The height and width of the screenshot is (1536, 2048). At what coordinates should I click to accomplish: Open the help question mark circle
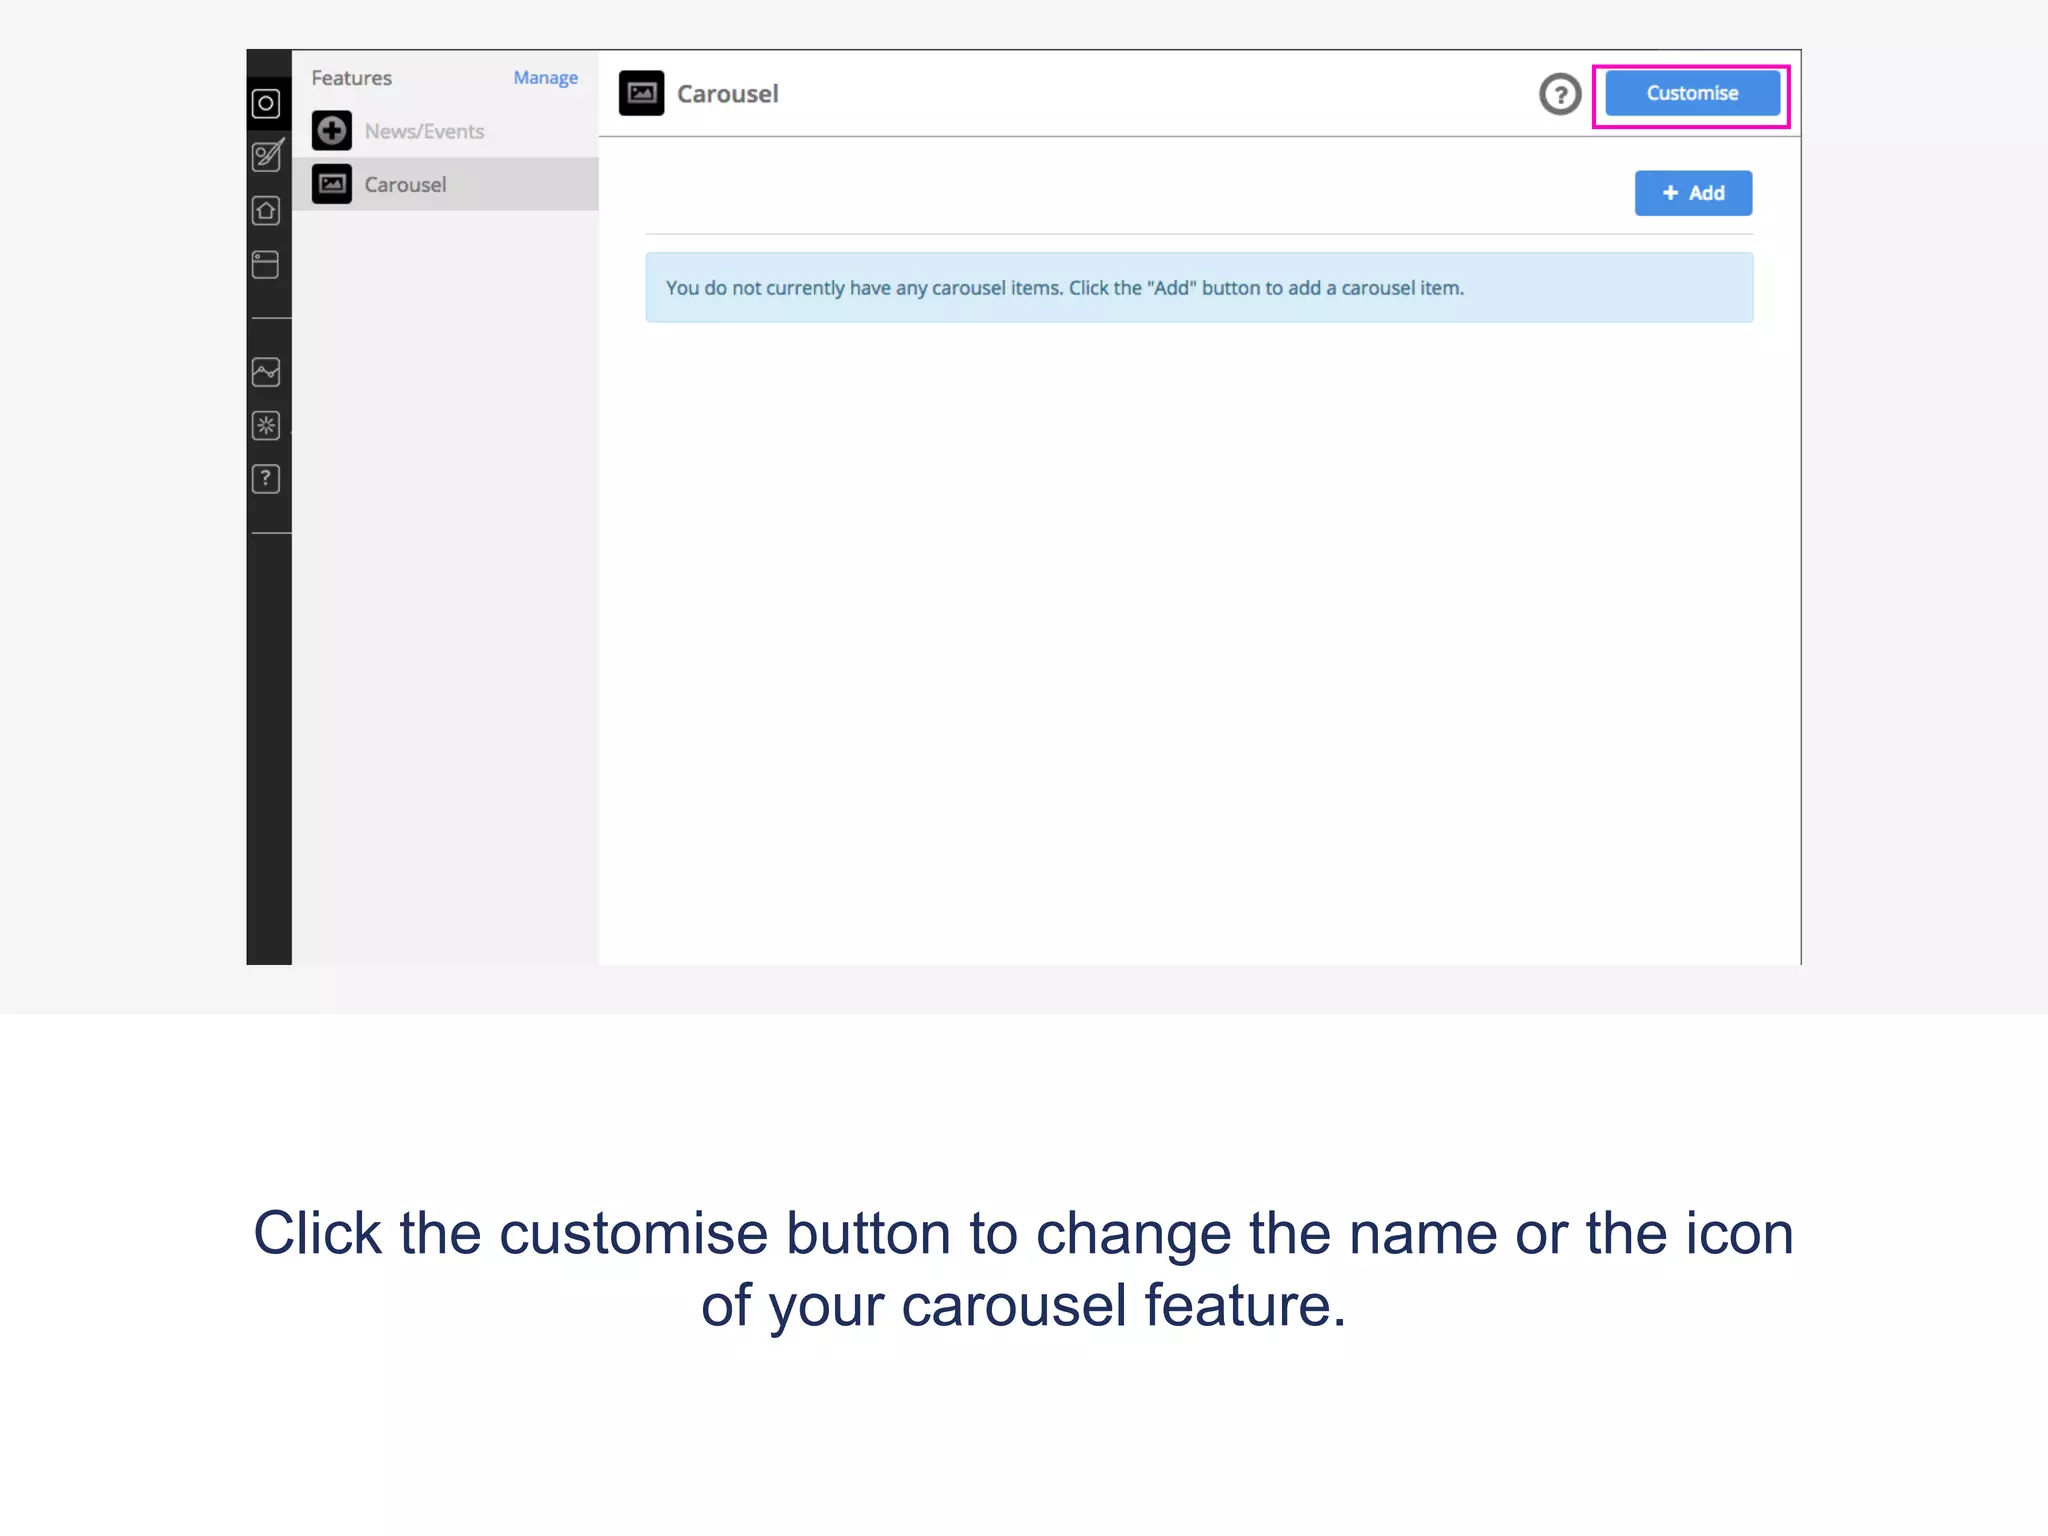[x=1559, y=94]
